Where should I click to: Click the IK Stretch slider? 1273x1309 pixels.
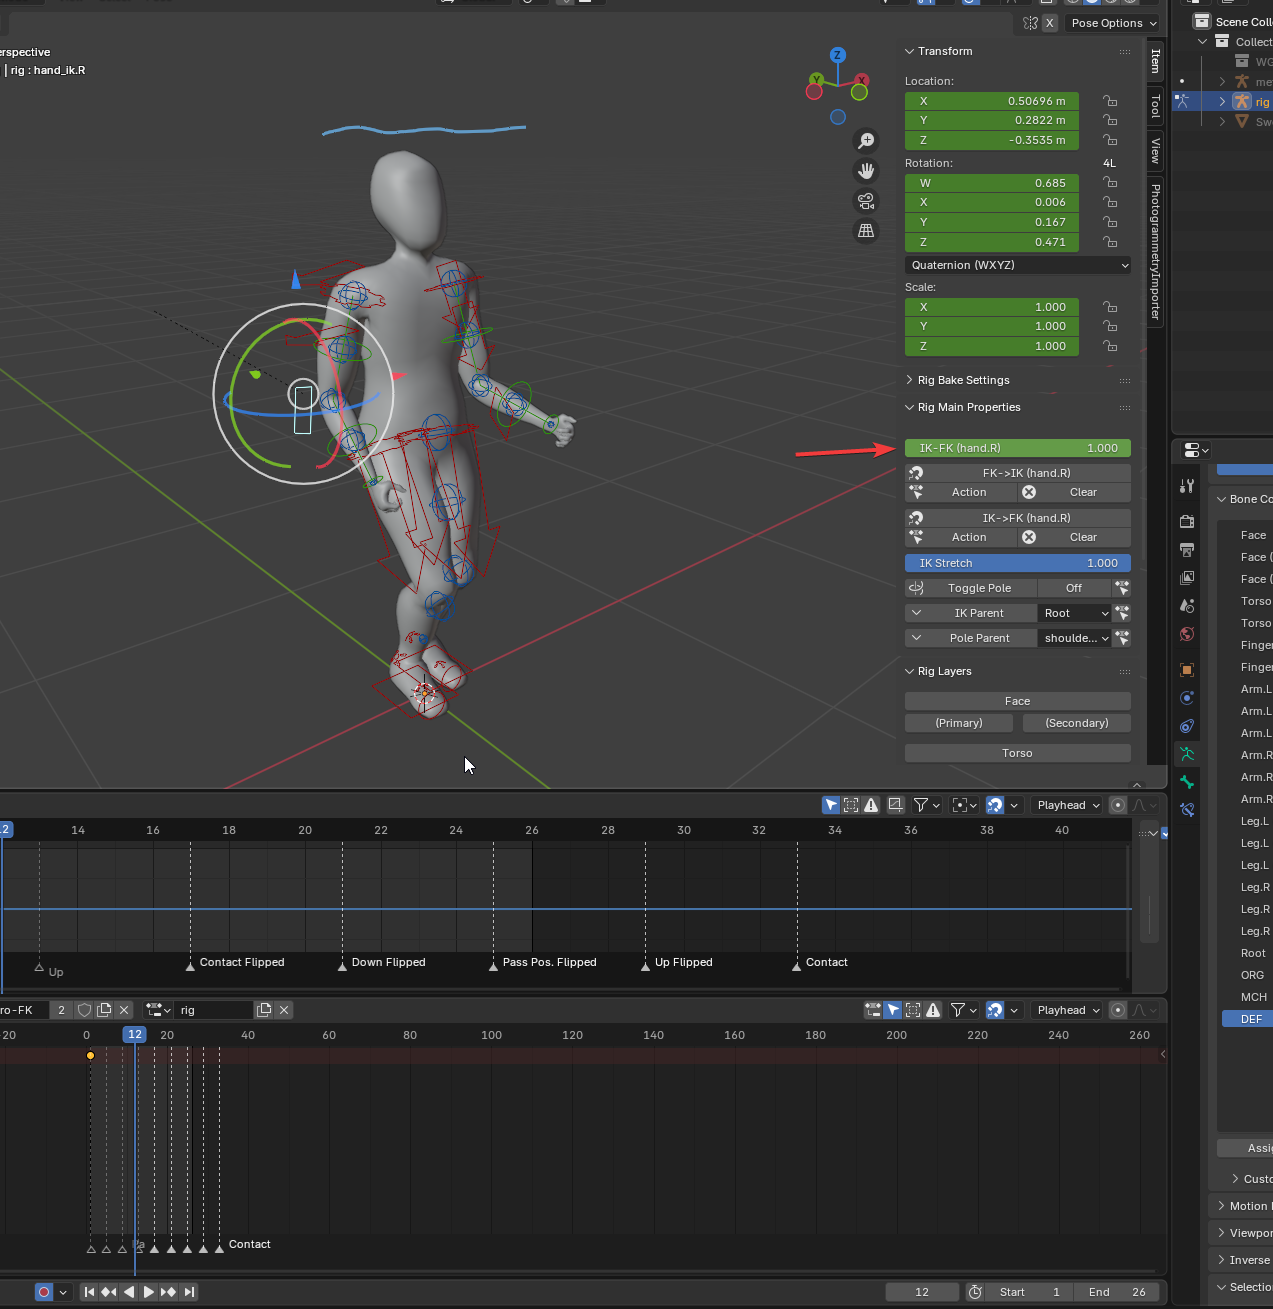click(1017, 563)
